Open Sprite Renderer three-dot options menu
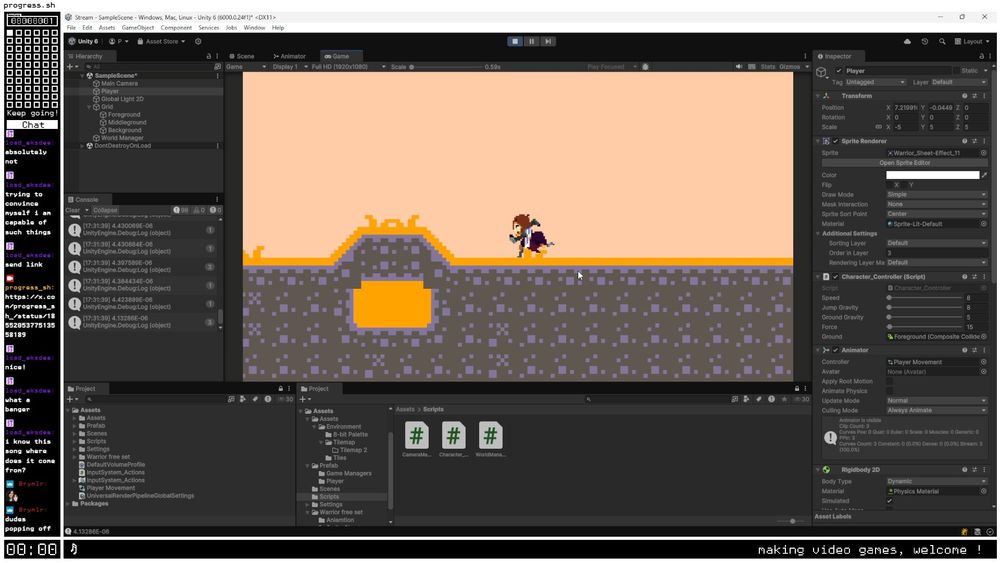1000x563 pixels. click(x=984, y=141)
